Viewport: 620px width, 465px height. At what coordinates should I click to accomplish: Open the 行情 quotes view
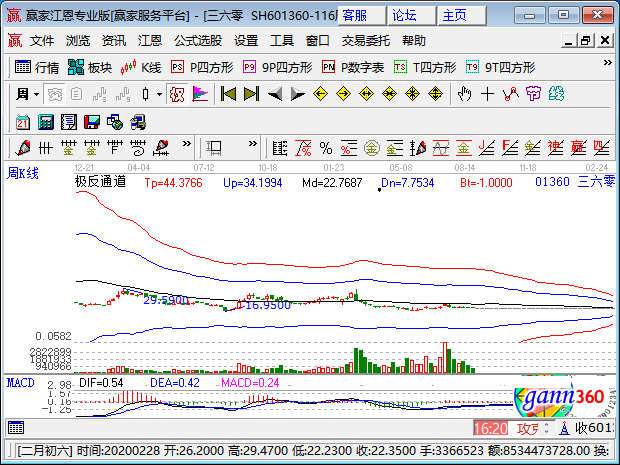tap(36, 67)
